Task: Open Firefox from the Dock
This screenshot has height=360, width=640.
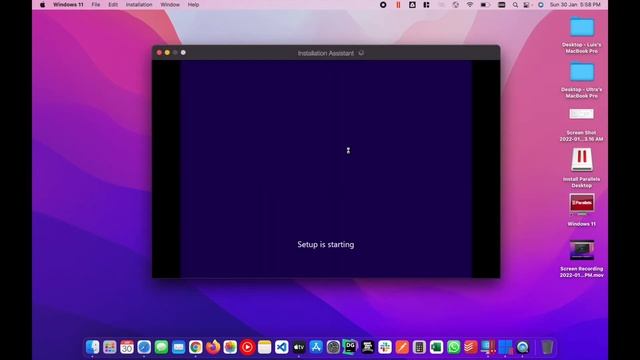Action: [x=213, y=347]
